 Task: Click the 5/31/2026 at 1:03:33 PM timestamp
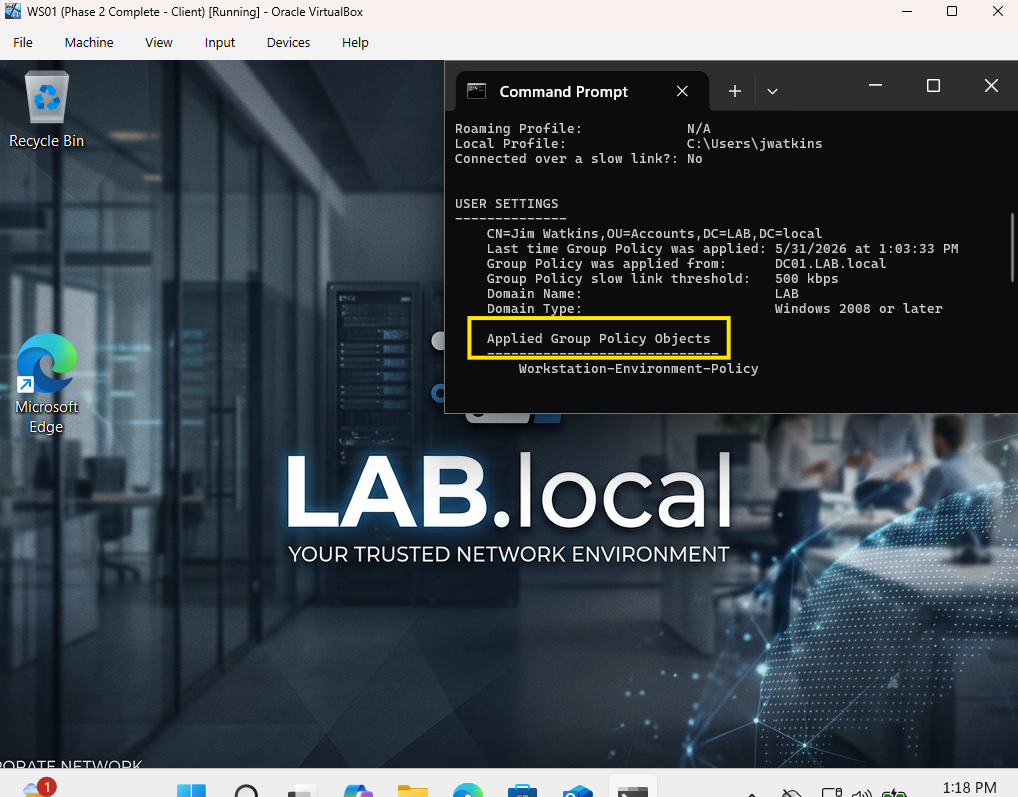click(867, 249)
